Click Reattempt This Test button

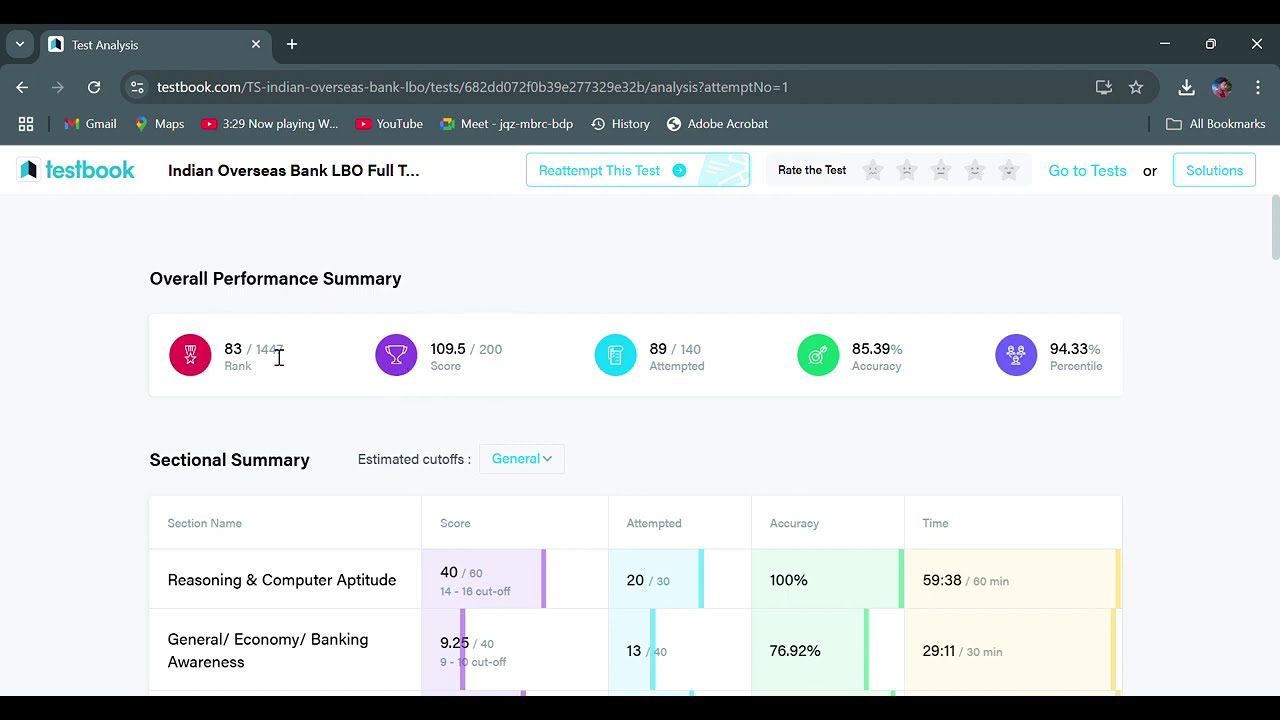pyautogui.click(x=638, y=170)
